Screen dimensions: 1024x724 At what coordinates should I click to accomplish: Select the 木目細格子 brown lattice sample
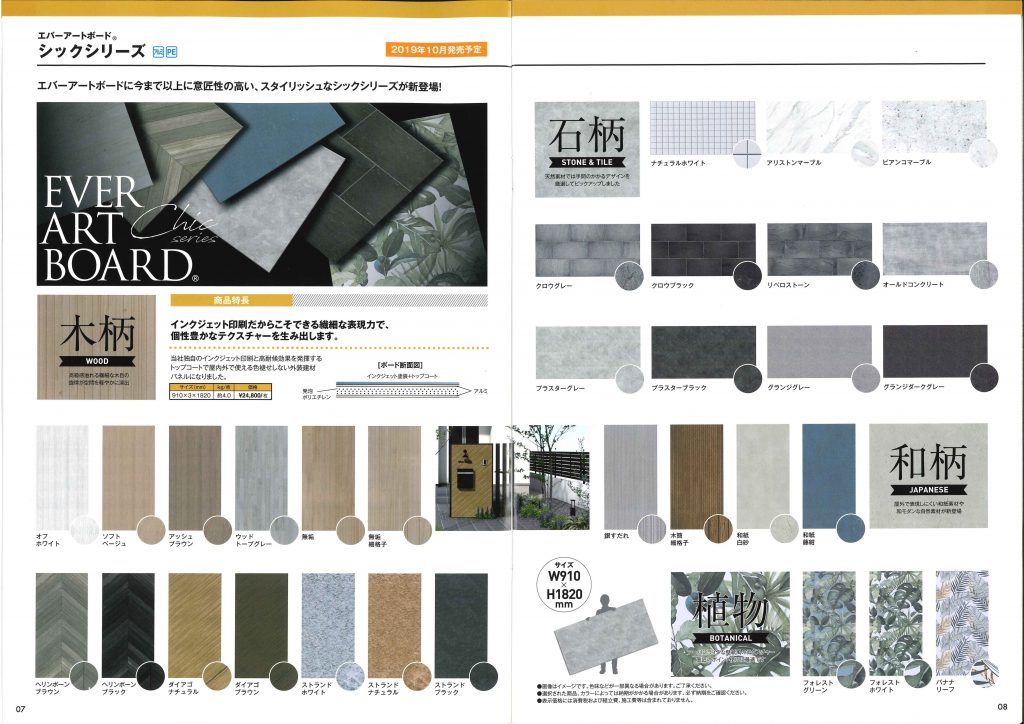pyautogui.click(x=697, y=477)
